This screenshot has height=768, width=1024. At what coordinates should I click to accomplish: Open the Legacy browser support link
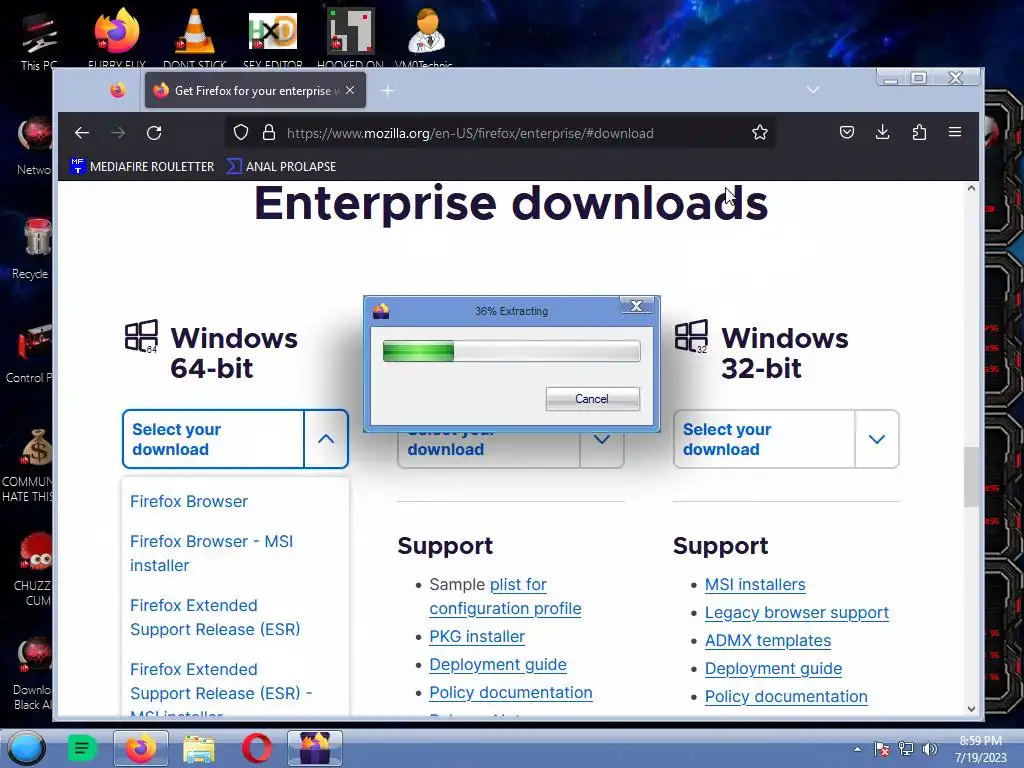(797, 613)
